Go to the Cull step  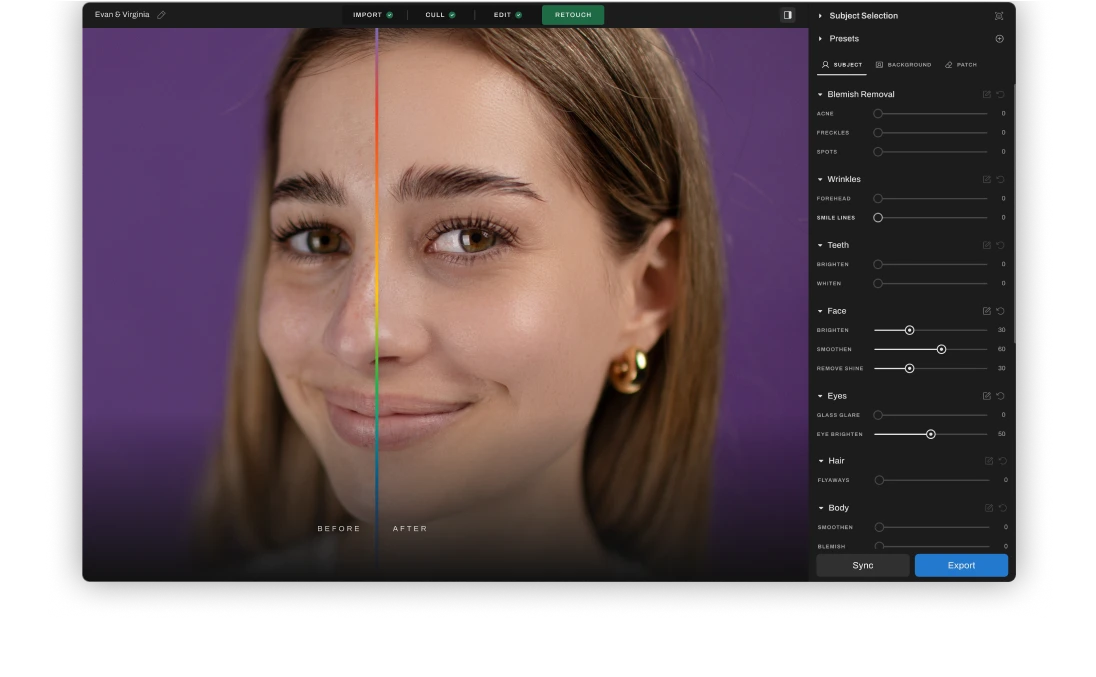click(x=439, y=15)
